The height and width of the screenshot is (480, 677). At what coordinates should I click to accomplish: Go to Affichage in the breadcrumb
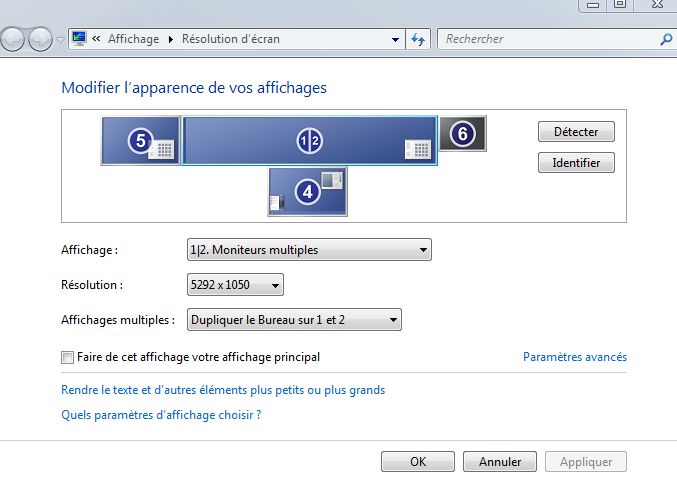[x=133, y=39]
